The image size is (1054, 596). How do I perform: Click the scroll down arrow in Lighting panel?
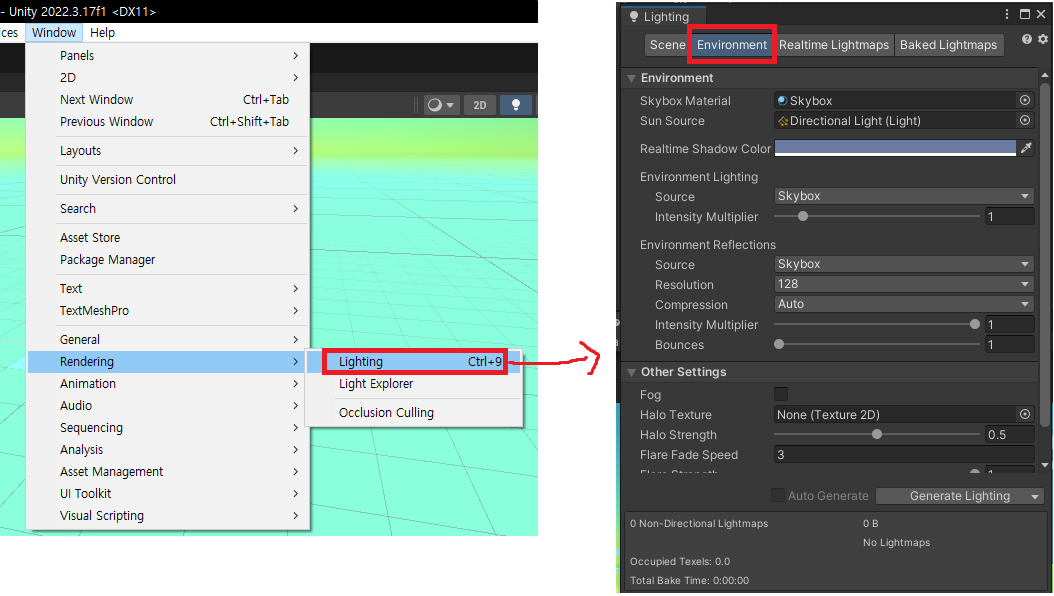pos(1044,465)
